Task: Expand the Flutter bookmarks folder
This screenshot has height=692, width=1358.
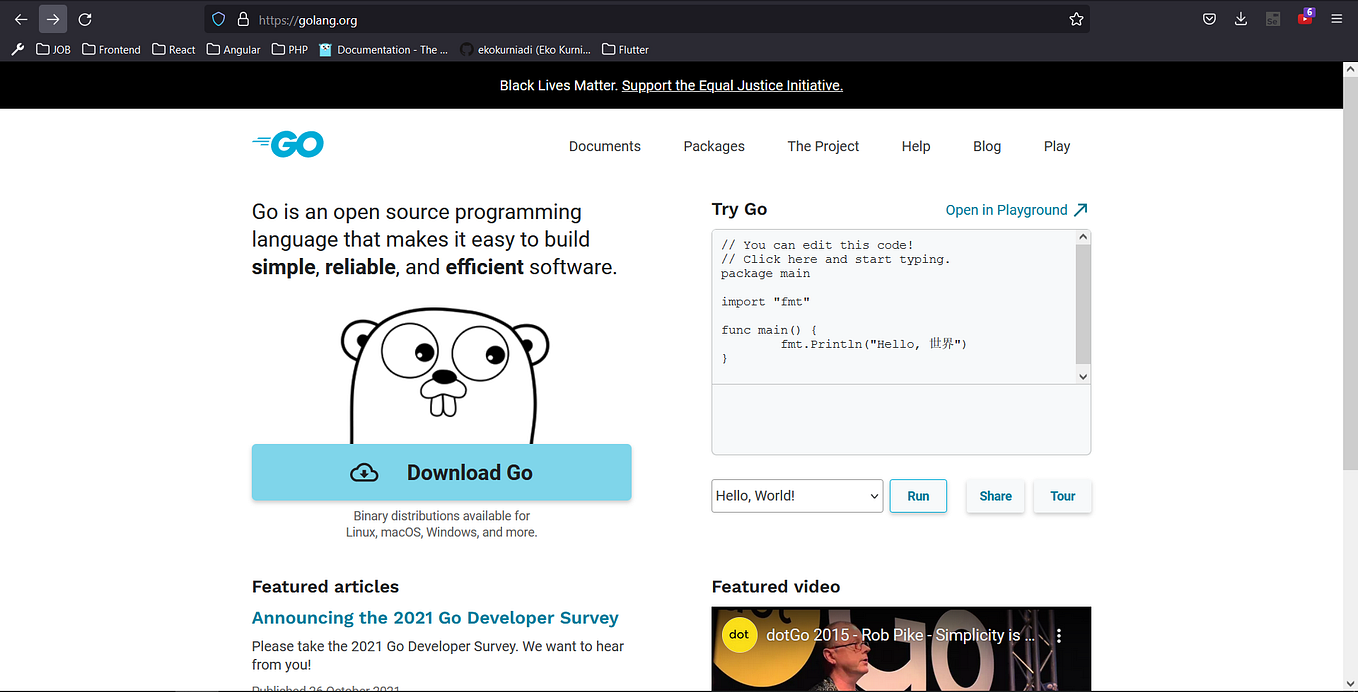Action: [624, 49]
